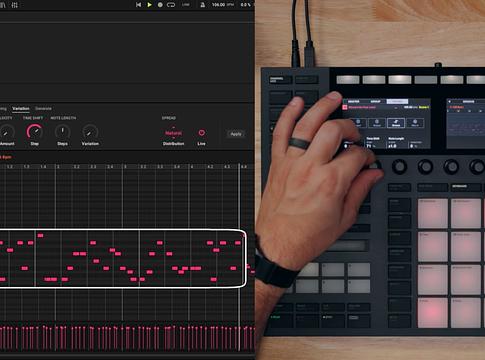This screenshot has height=360, width=485.
Task: Enable the Link button in header
Action: (x=186, y=5)
